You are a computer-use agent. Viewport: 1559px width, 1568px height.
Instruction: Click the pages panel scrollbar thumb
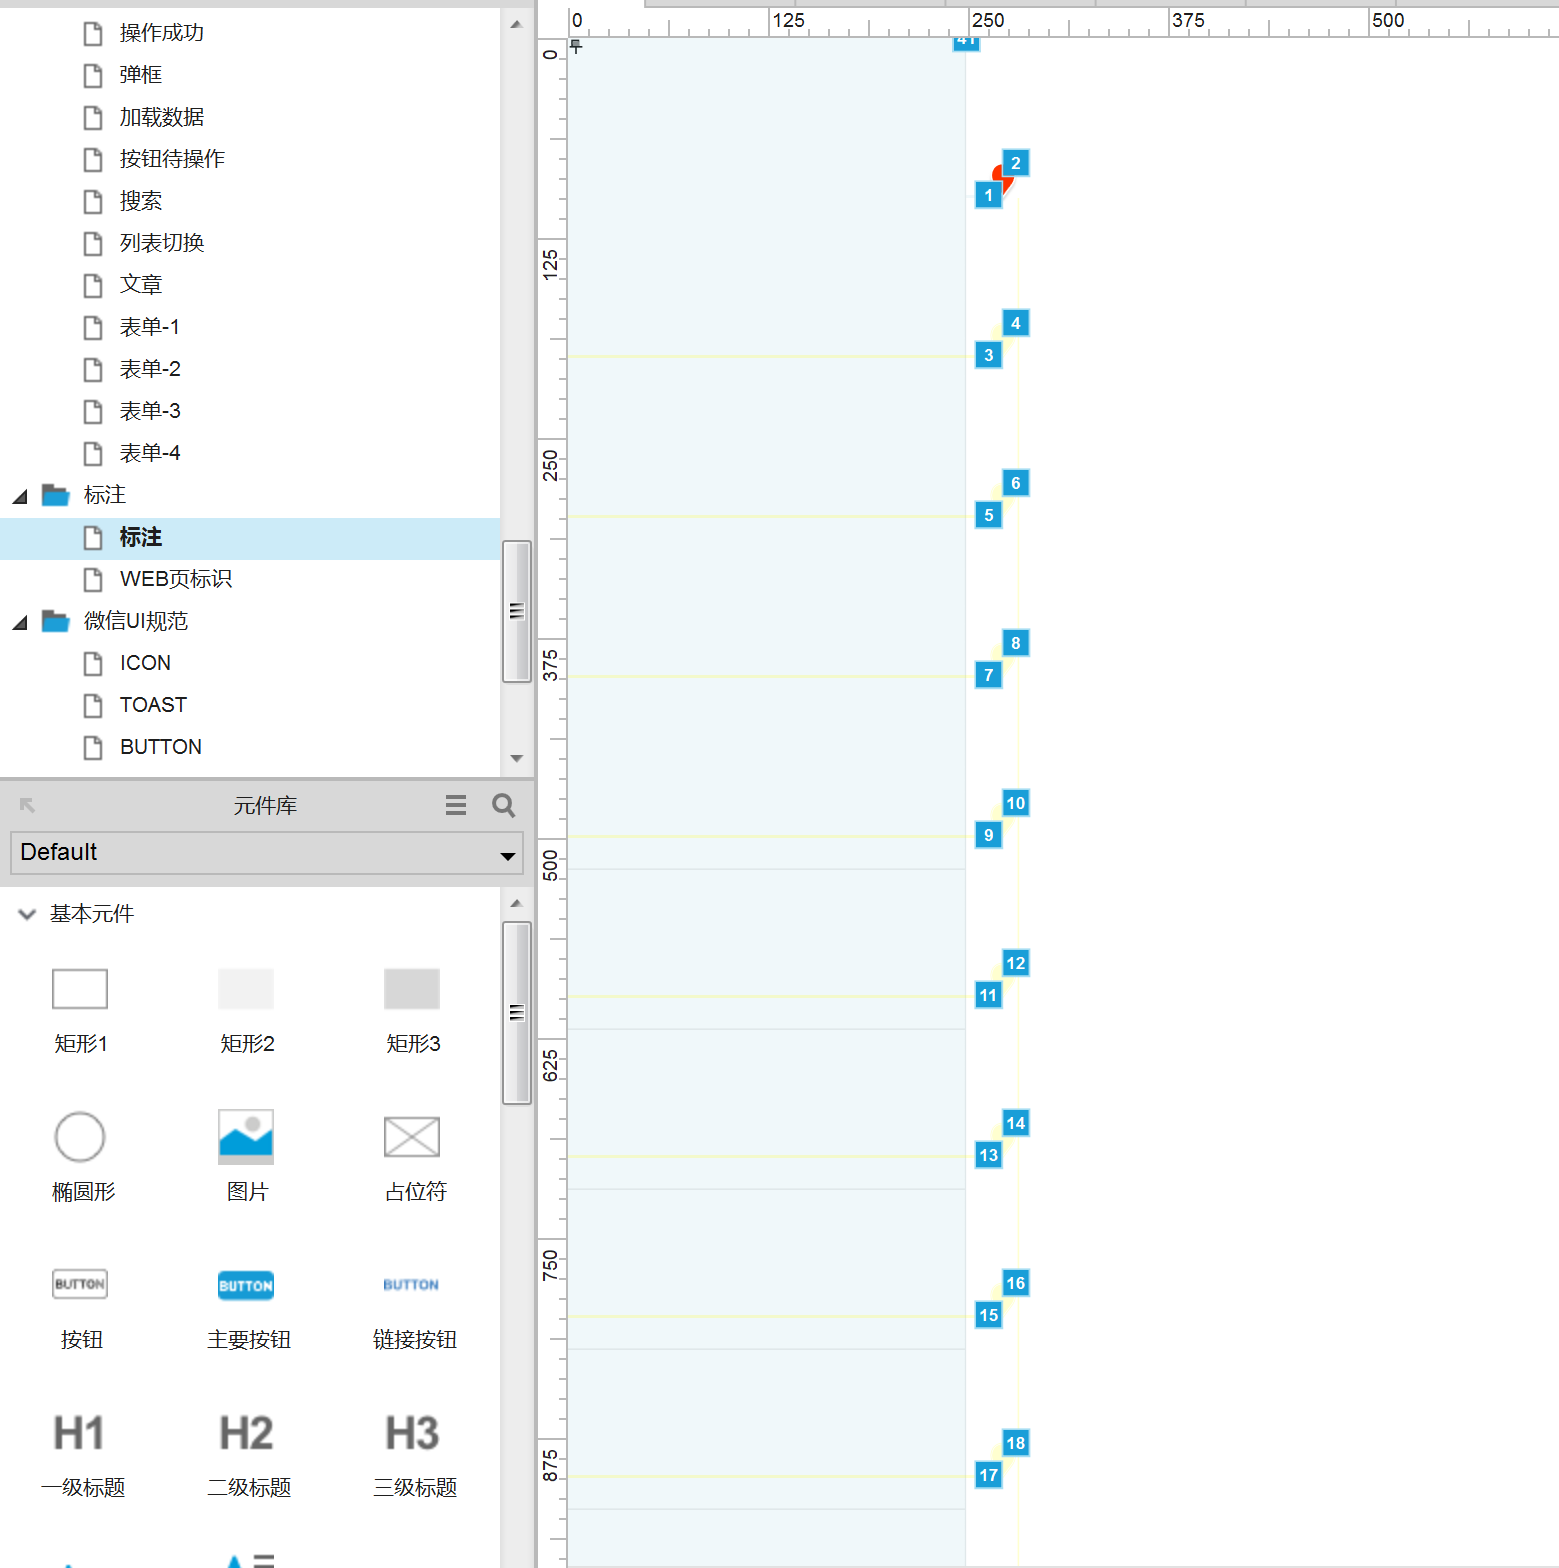(x=517, y=611)
